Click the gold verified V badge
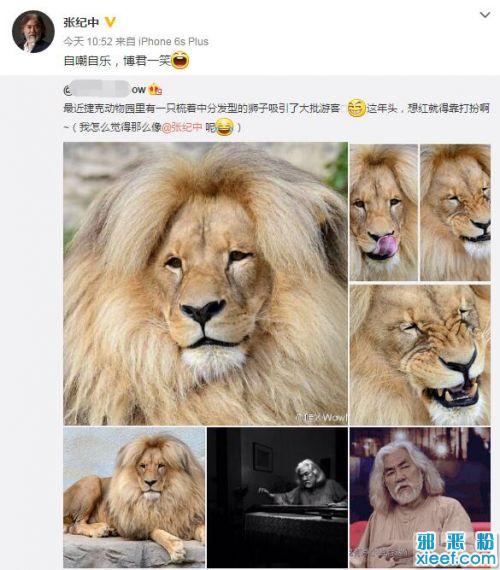Image resolution: width=500 pixels, height=570 pixels. [x=110, y=22]
